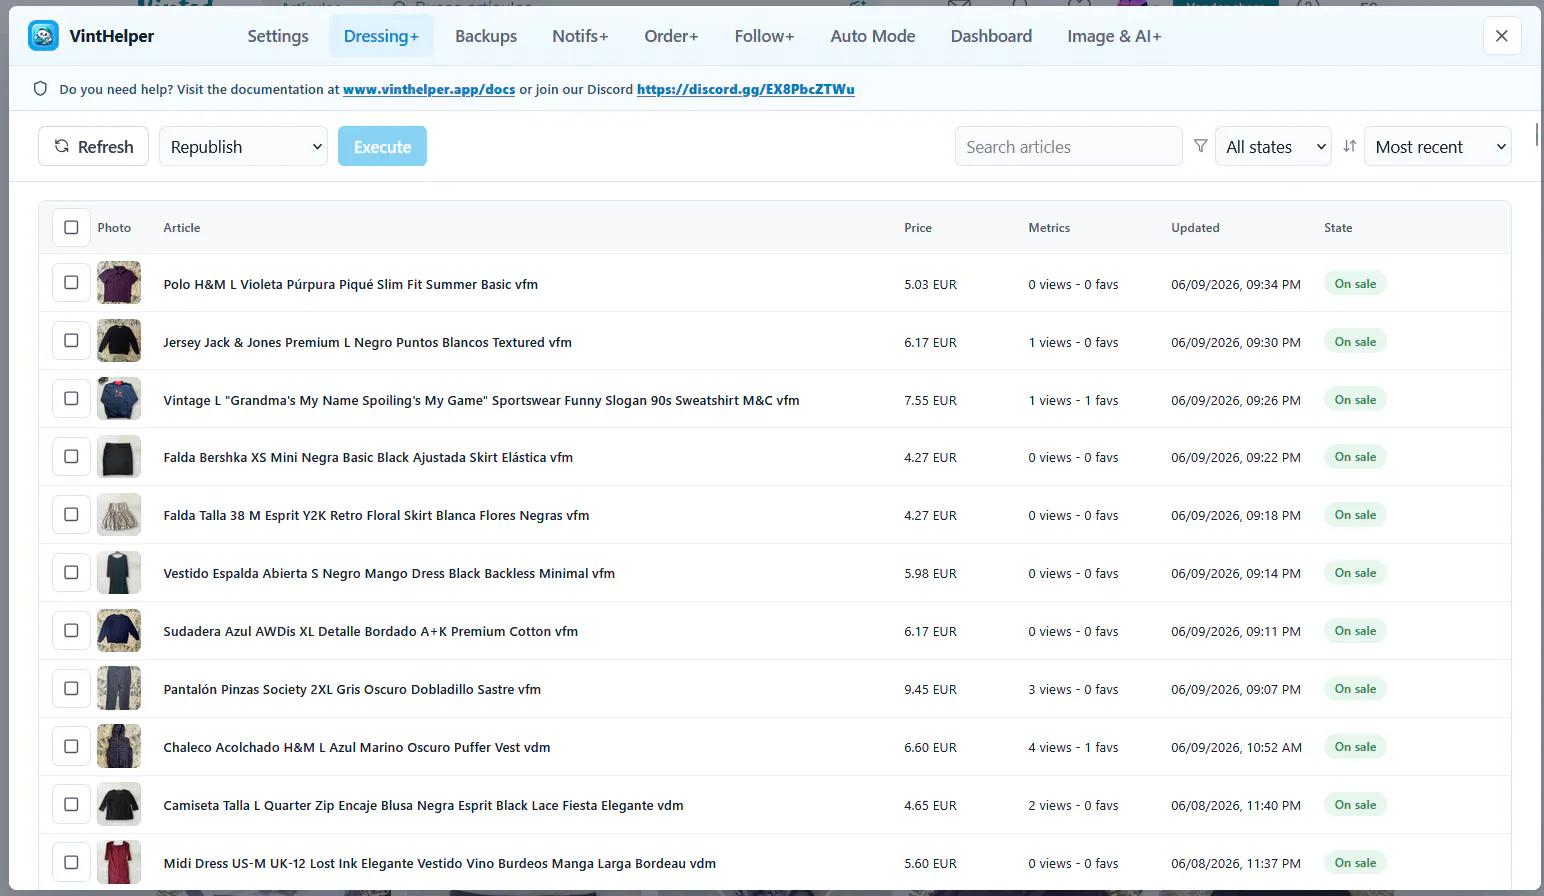Open the purple polo photo thumbnail
This screenshot has height=896, width=1544.
pyautogui.click(x=119, y=283)
